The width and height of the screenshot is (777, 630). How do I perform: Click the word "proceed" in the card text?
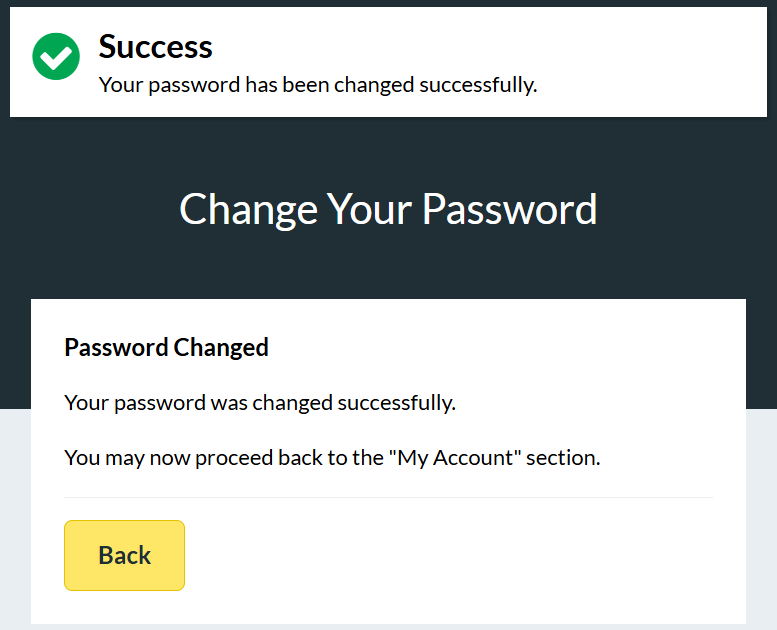(233, 459)
